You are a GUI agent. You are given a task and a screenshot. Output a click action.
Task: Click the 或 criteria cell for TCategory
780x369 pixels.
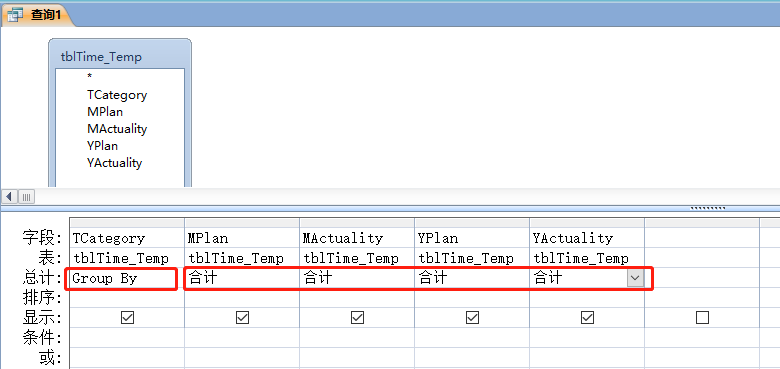coord(127,357)
